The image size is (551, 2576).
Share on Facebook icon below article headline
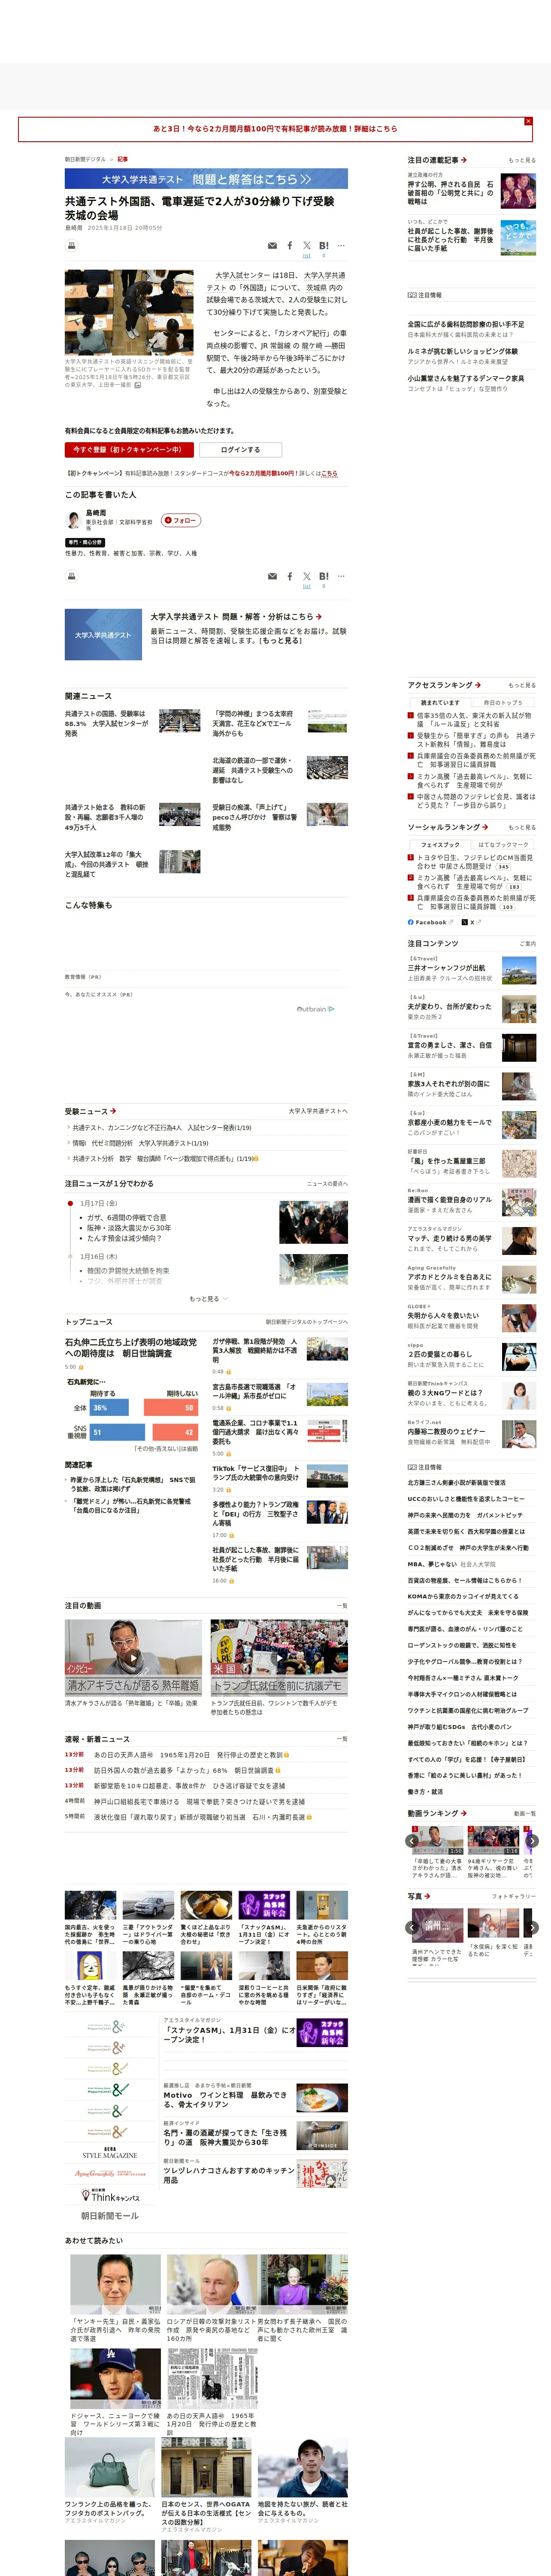pos(290,245)
